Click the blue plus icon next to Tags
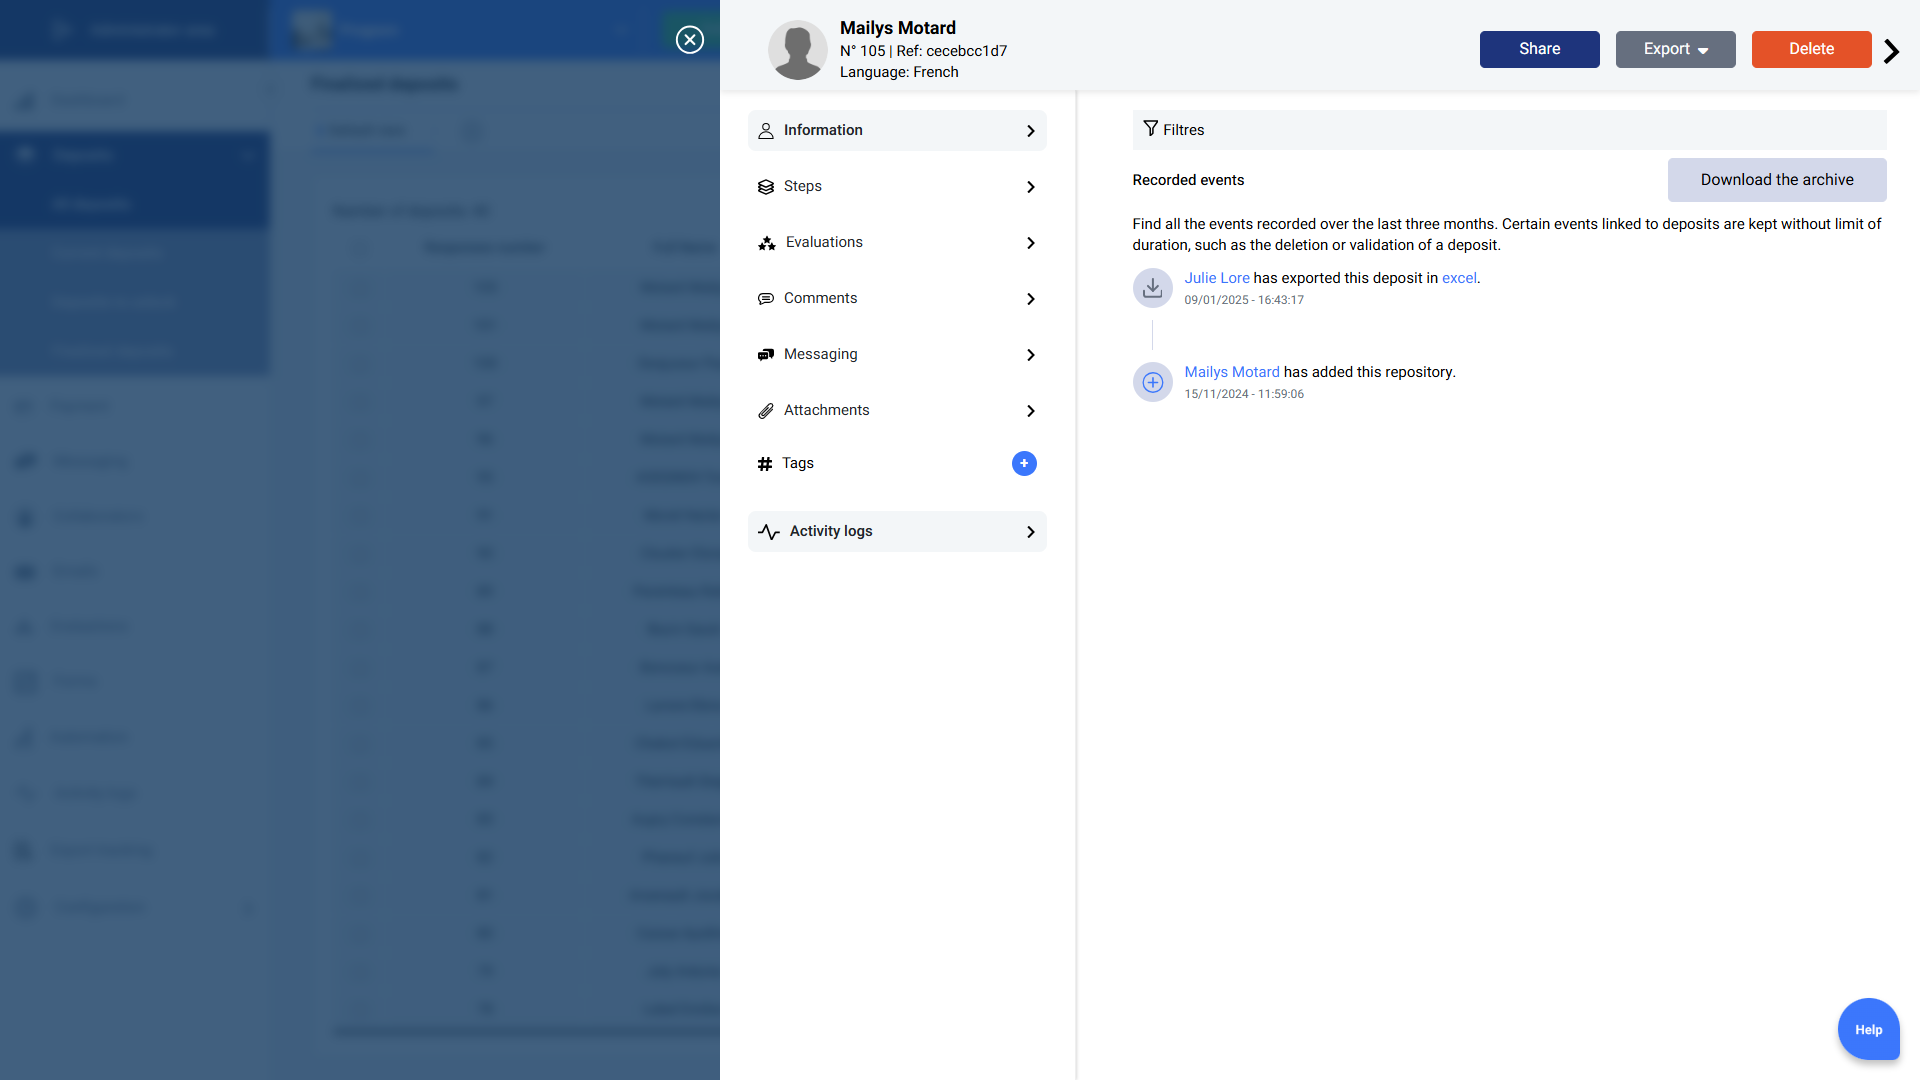 (1024, 463)
